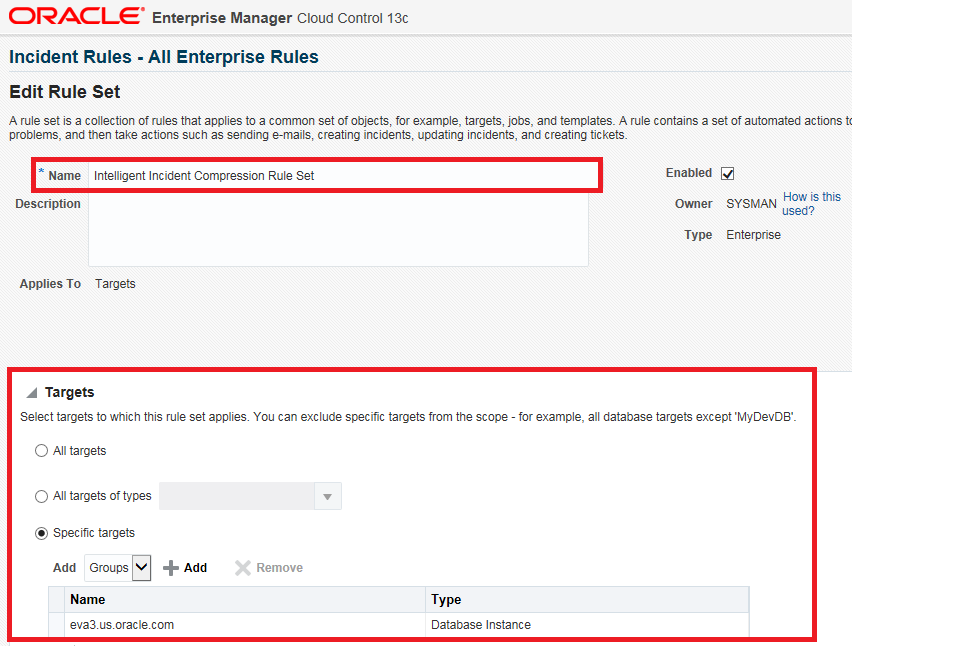
Task: Click the Enterprise type value
Action: [x=753, y=235]
